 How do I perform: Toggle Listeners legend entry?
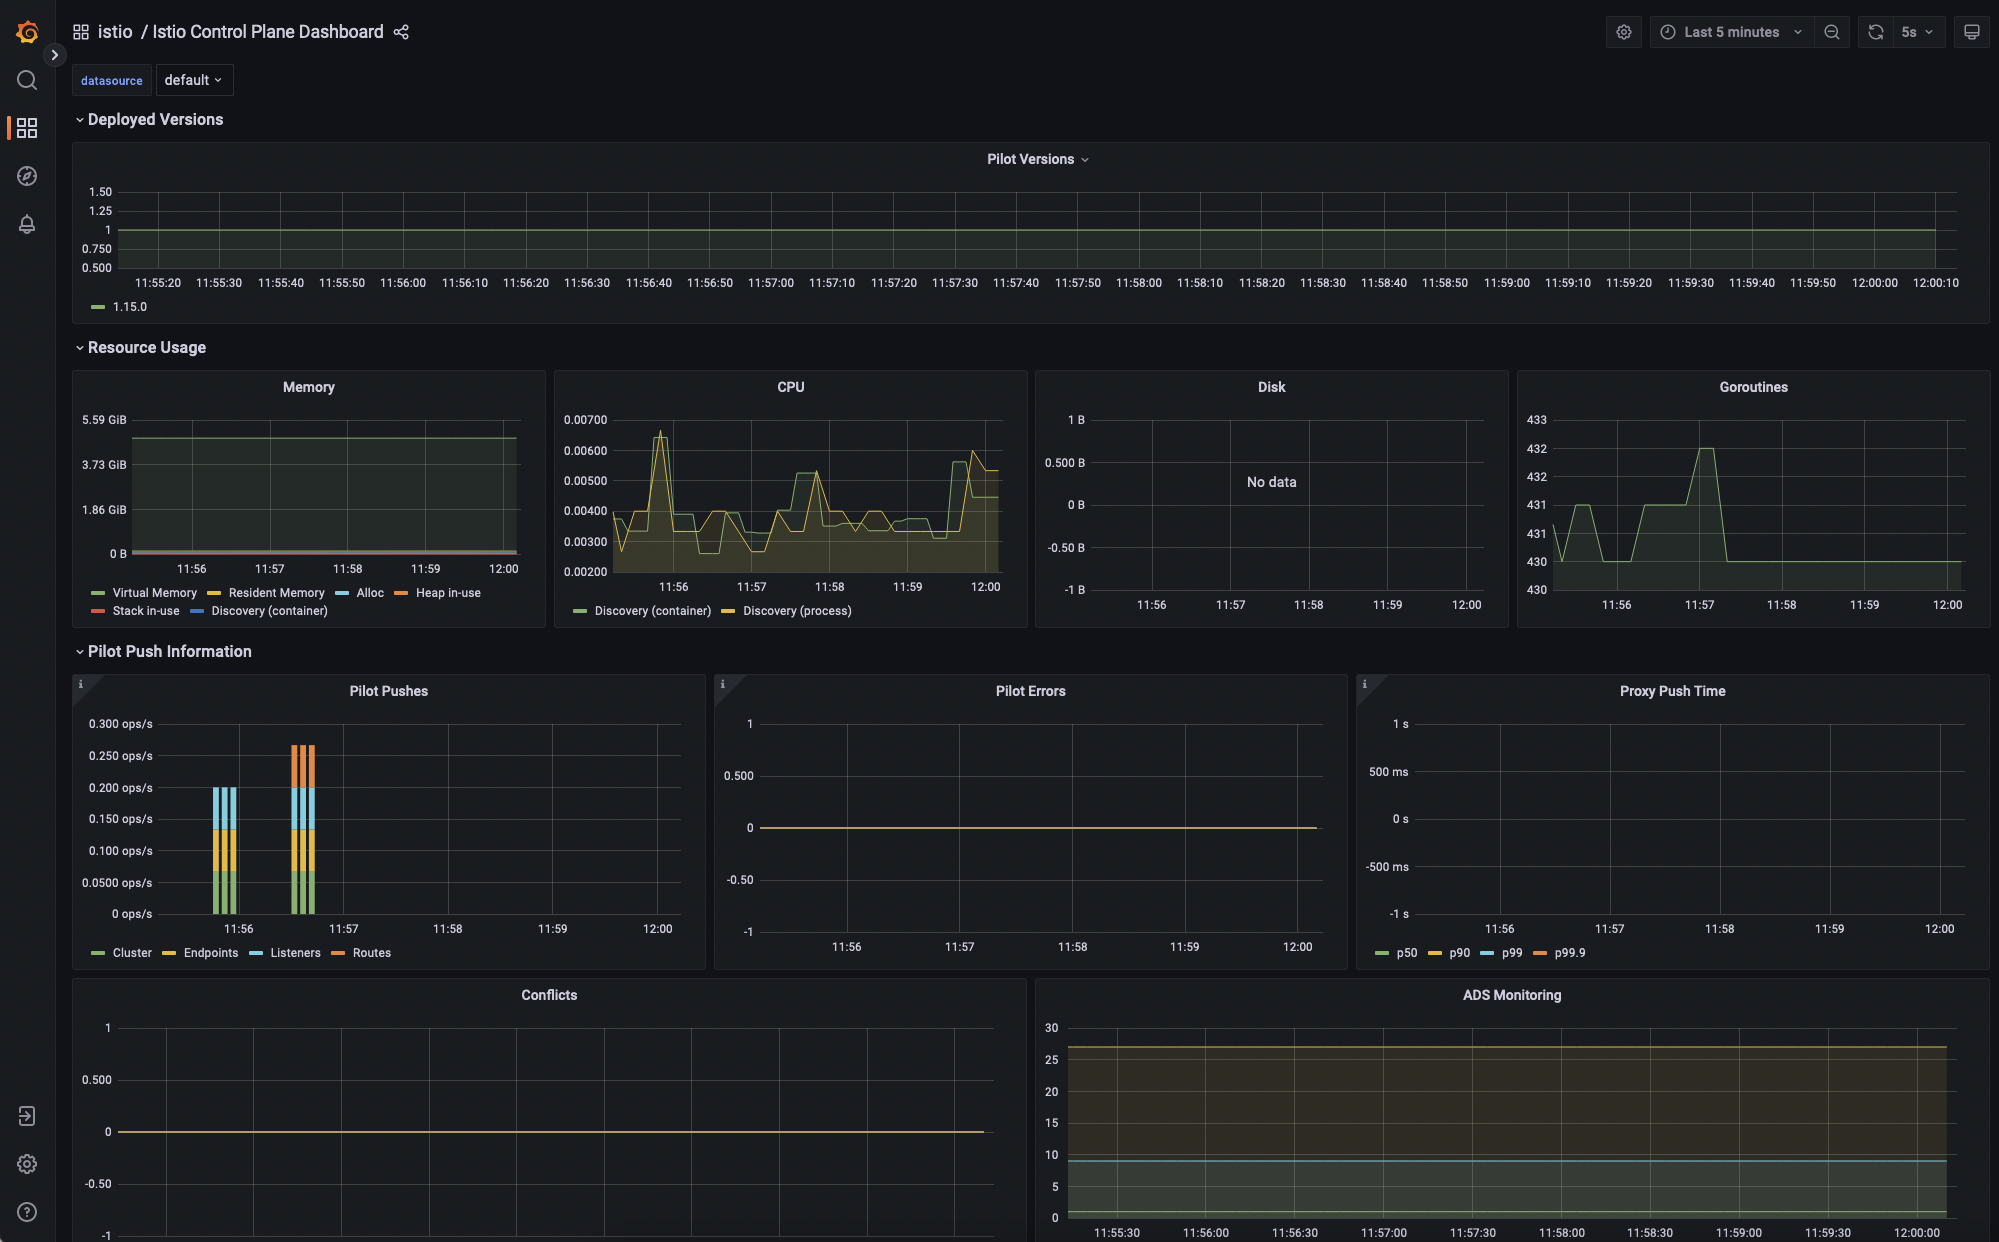tap(295, 953)
